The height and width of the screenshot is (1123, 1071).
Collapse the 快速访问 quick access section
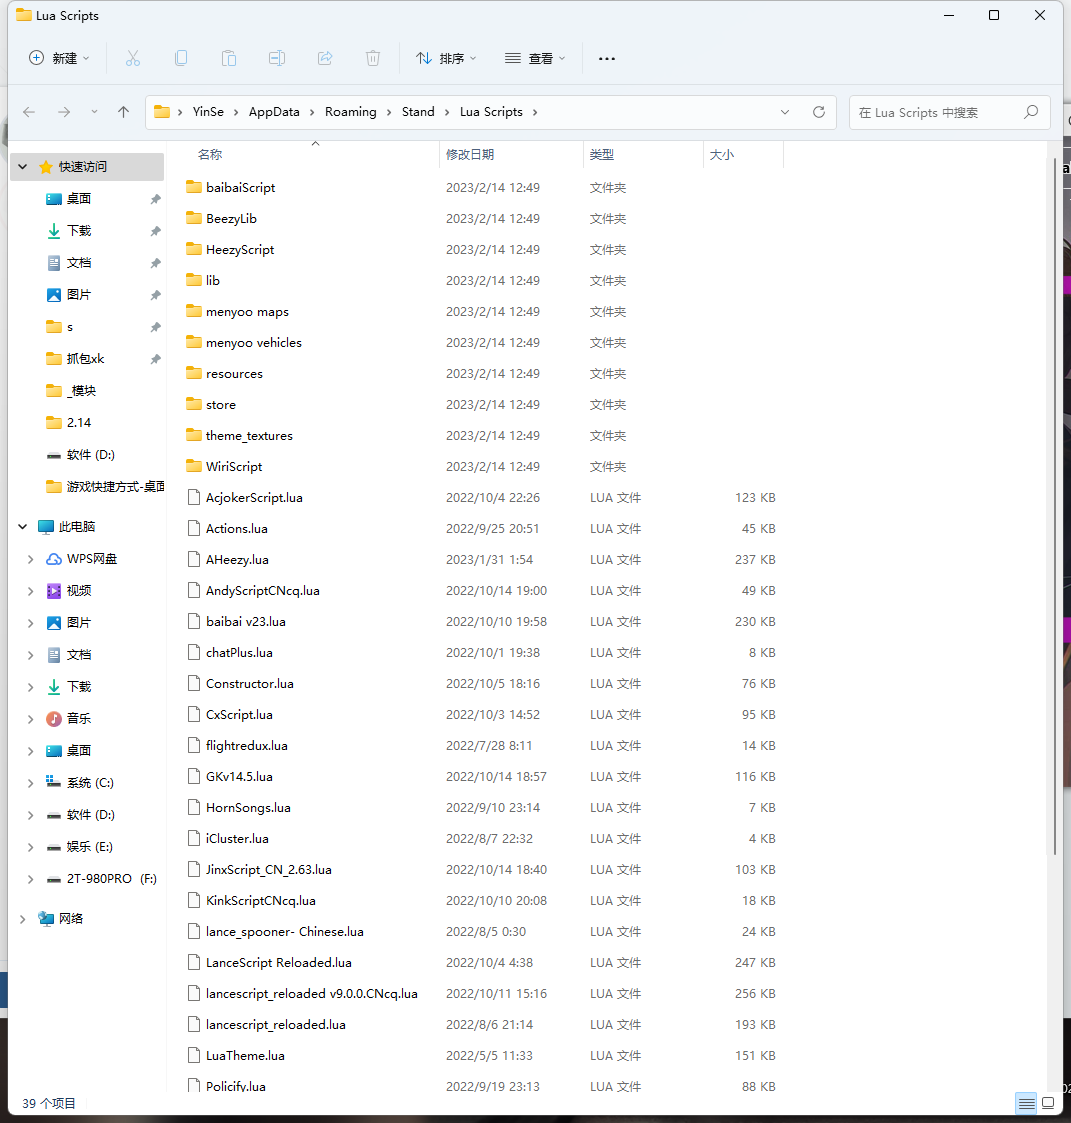[x=24, y=167]
